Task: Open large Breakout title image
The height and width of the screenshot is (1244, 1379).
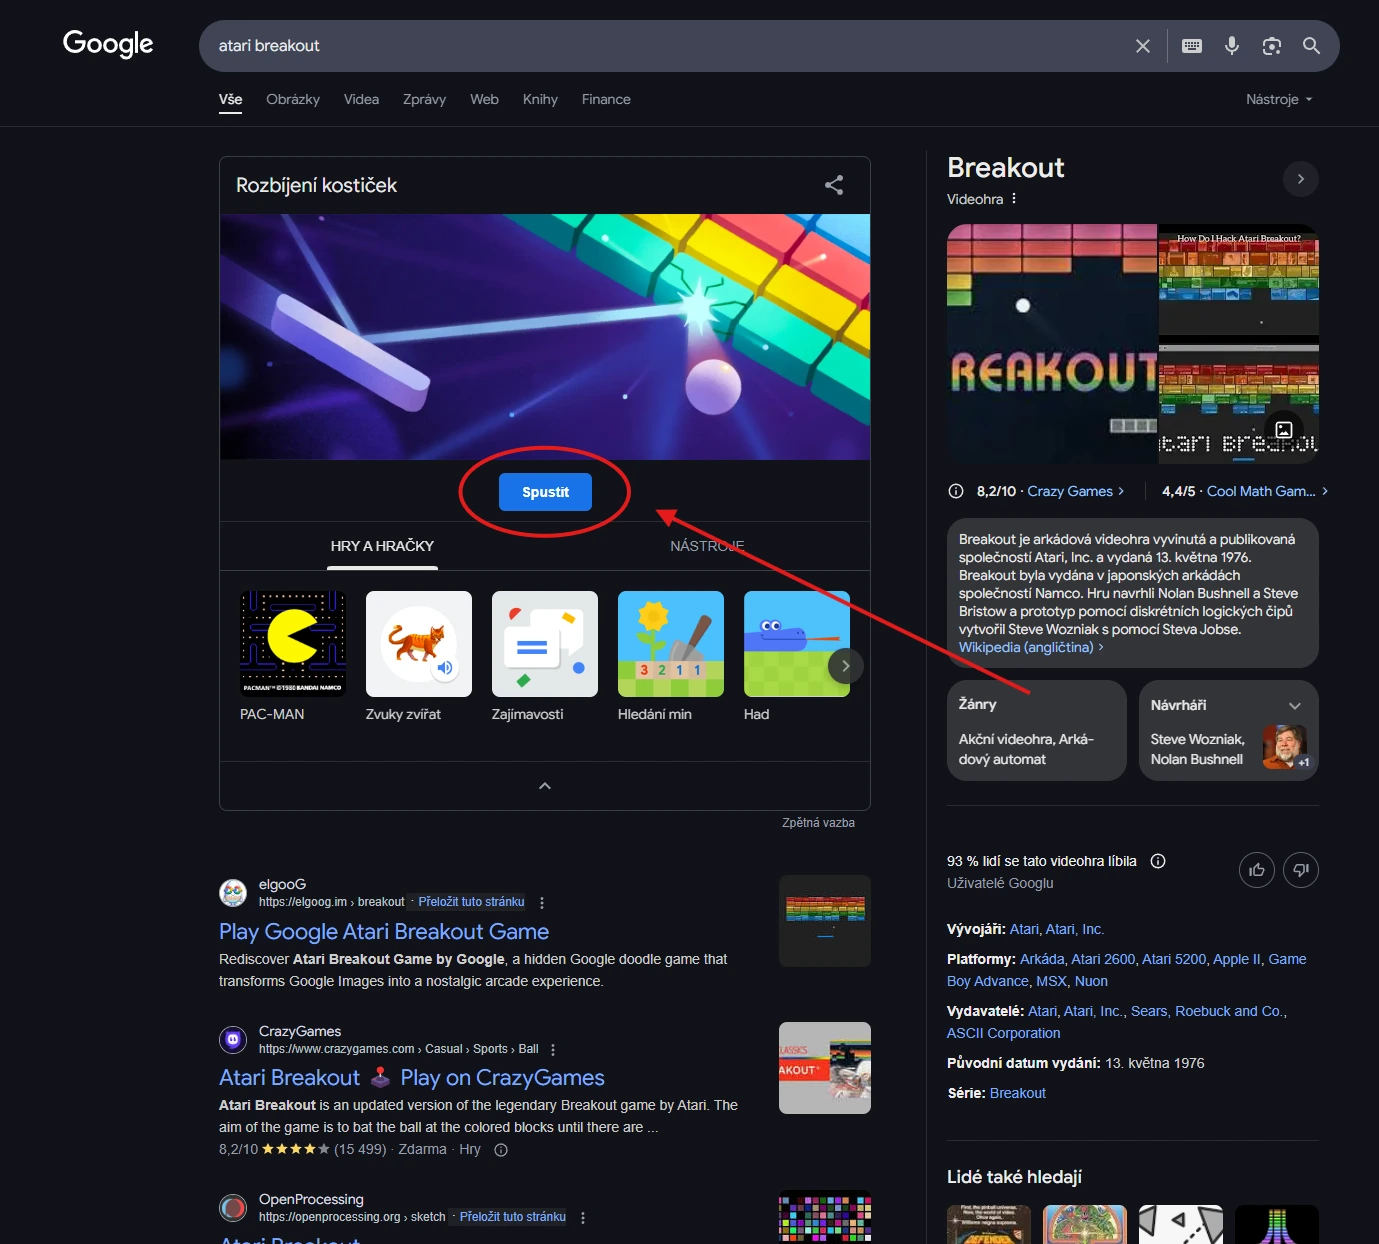Action: tap(1052, 344)
